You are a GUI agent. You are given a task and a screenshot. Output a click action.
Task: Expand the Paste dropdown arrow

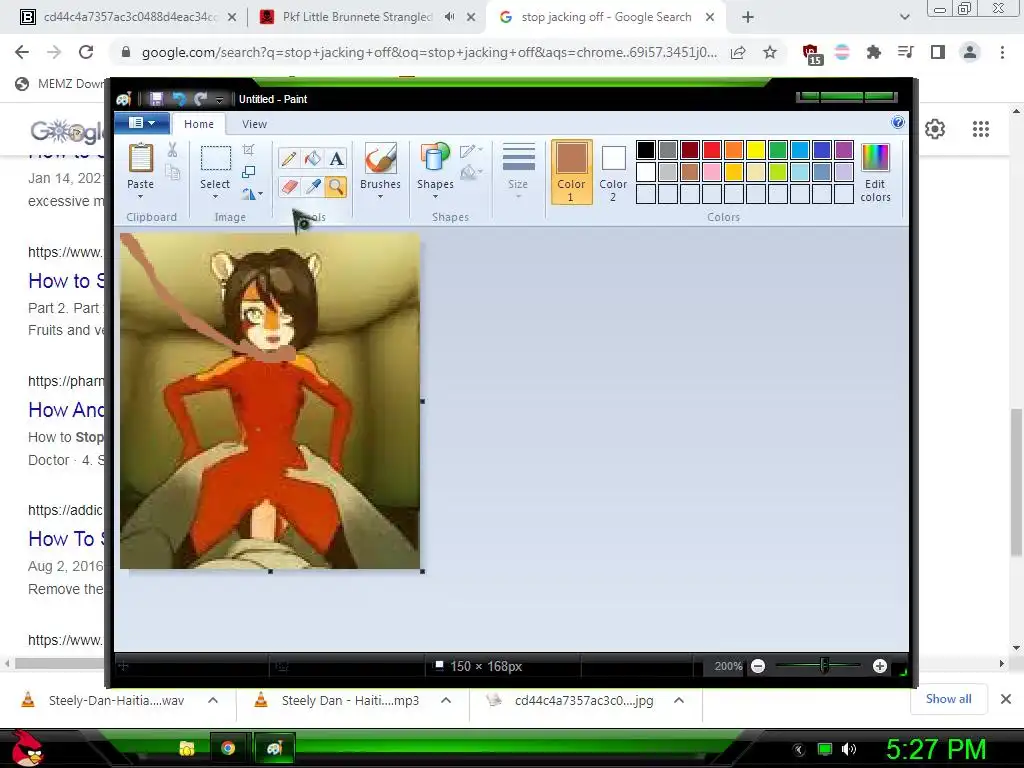point(140,197)
